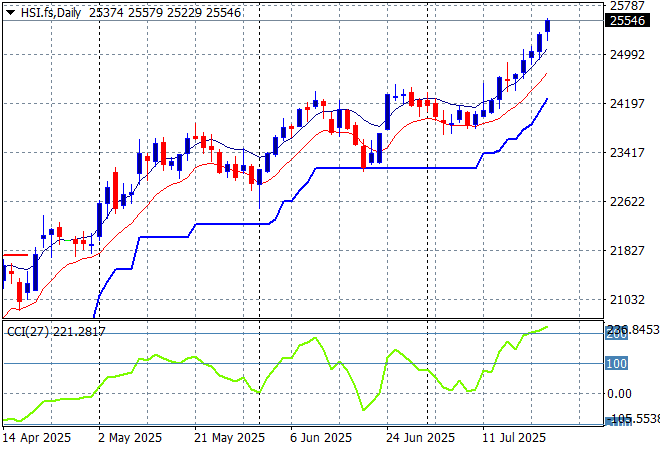Viewport: 660px width, 450px height.
Task: Click the CCI 200 level marker
Action: [x=616, y=334]
